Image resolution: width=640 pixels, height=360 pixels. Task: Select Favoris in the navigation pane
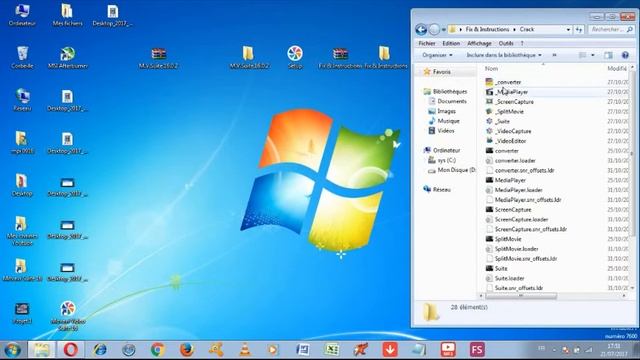[x=442, y=72]
